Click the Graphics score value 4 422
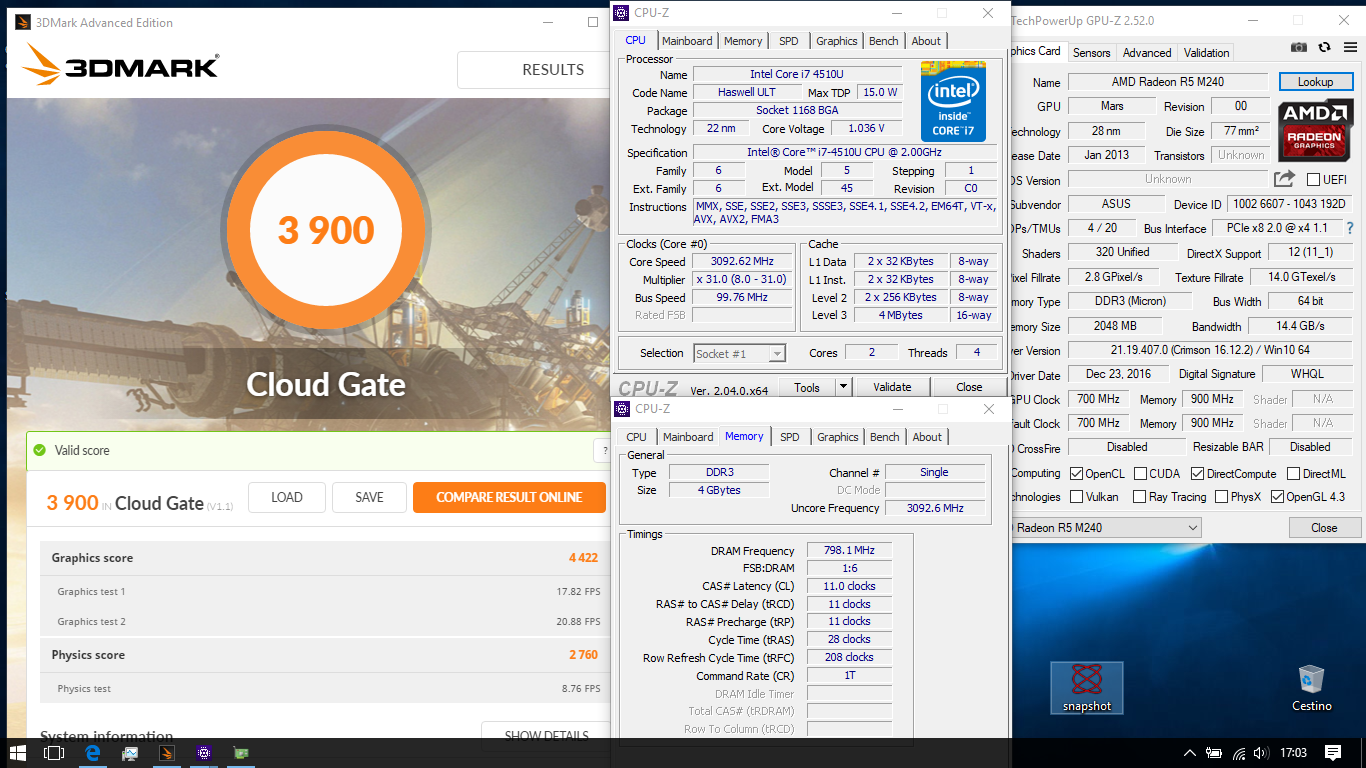The image size is (1366, 768). [x=583, y=558]
